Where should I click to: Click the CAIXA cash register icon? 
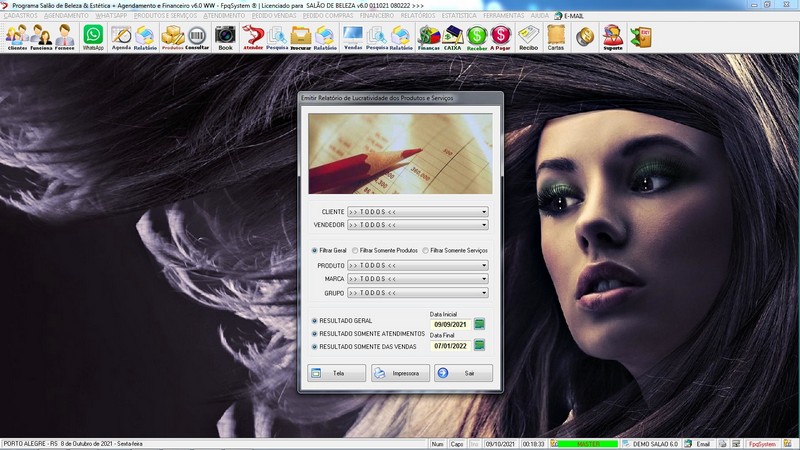click(x=453, y=37)
